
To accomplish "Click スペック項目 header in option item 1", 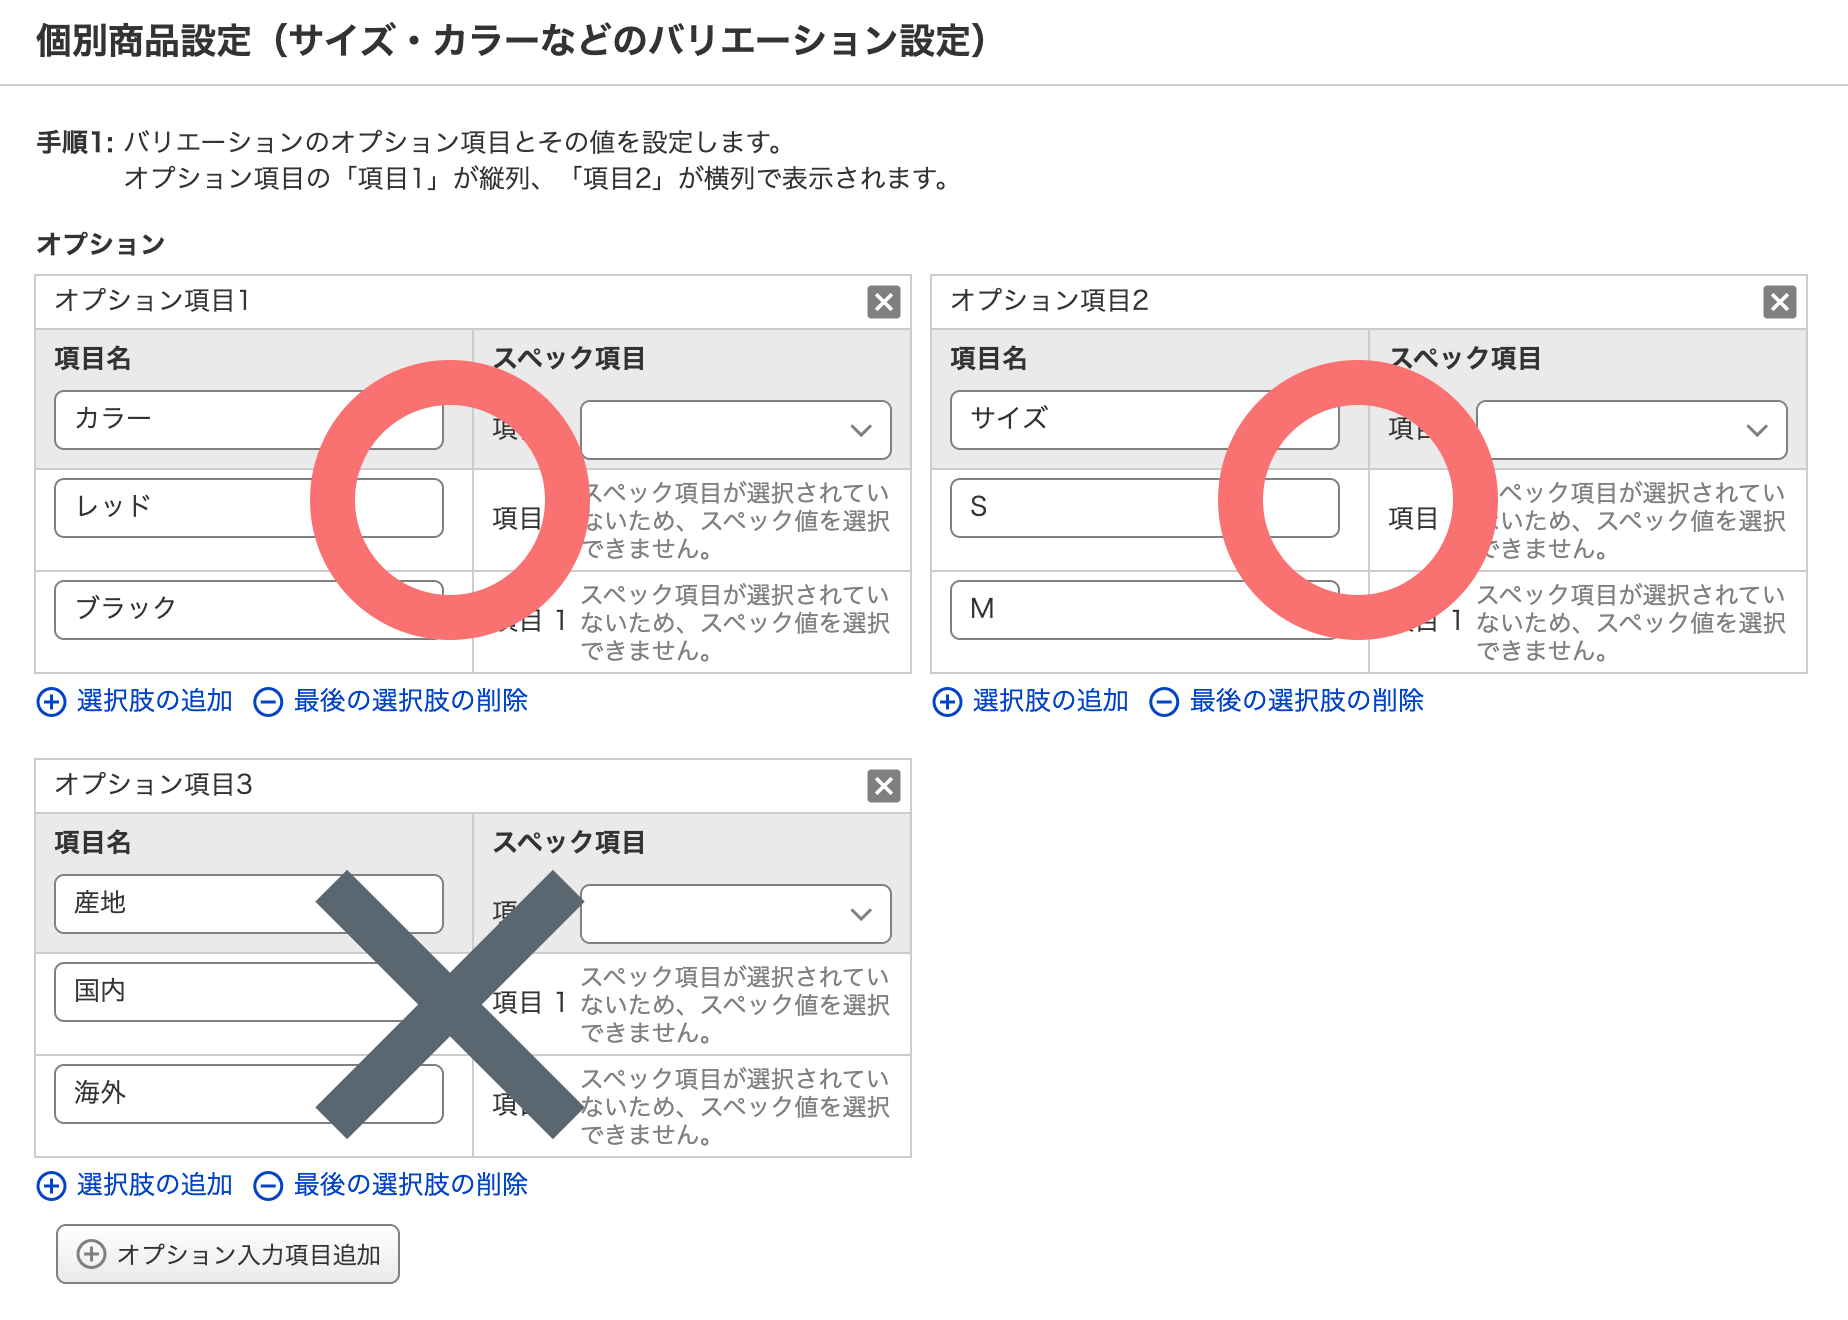I will pyautogui.click(x=569, y=358).
